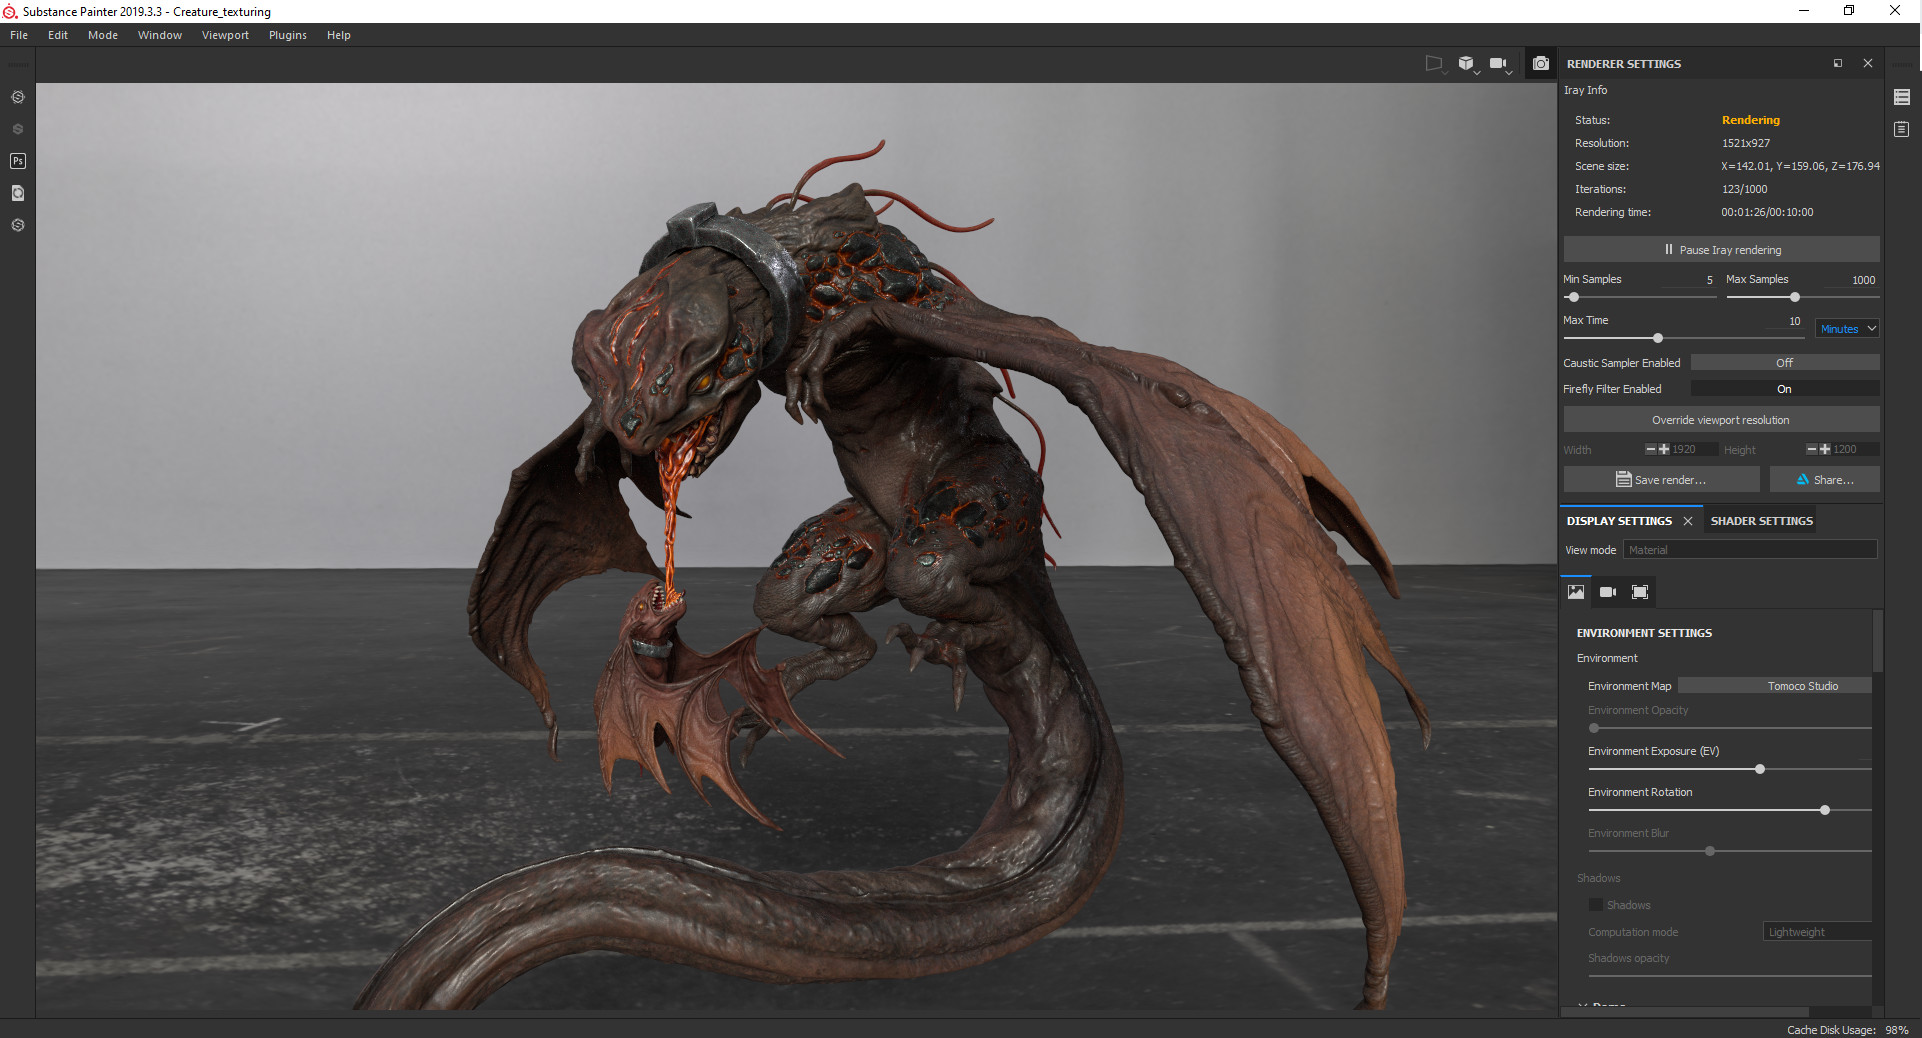Open the View mode Material dropdown
Viewport: 1922px width, 1038px height.
pos(1750,550)
